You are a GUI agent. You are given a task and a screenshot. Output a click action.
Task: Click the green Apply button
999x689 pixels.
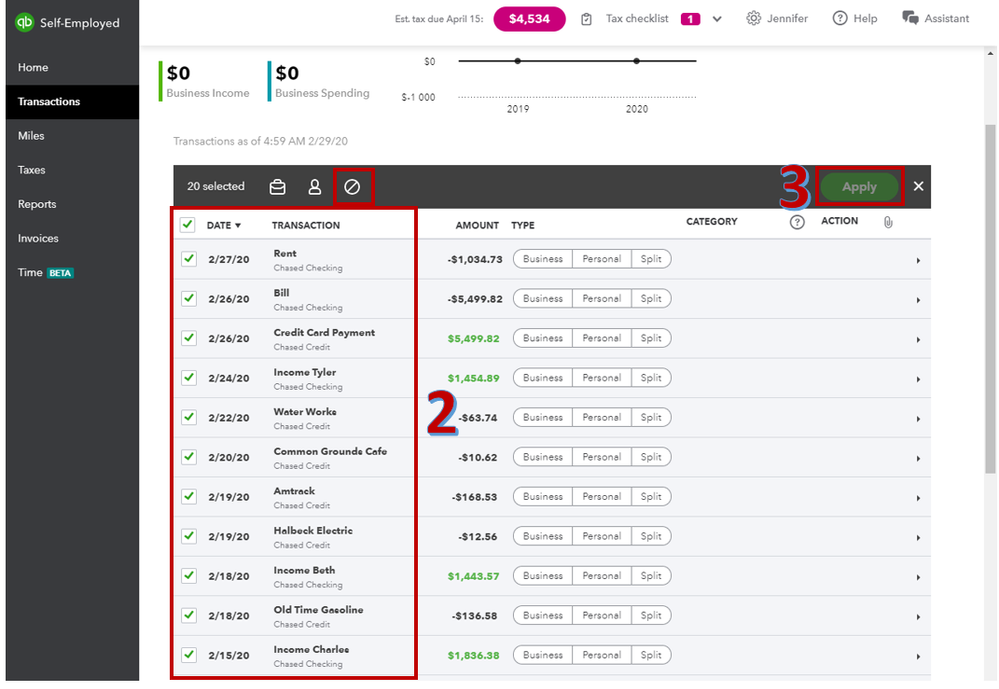[859, 187]
